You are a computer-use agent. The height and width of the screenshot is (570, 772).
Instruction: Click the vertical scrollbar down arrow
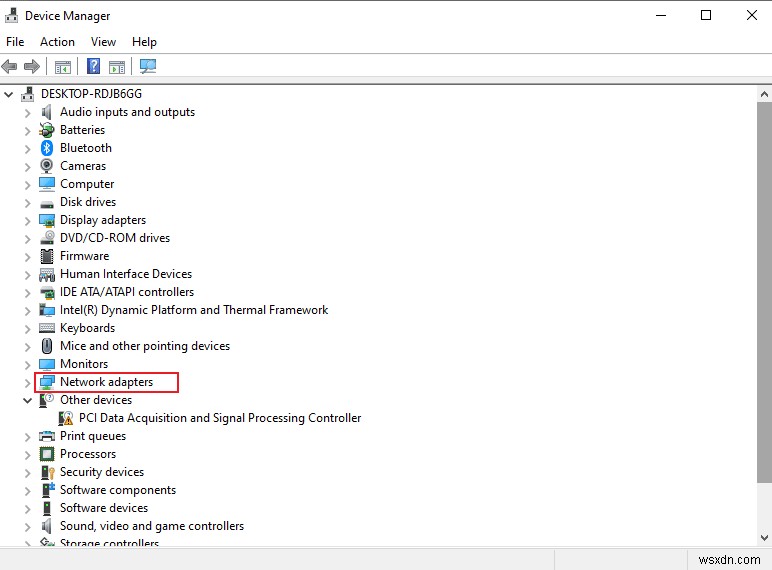764,538
